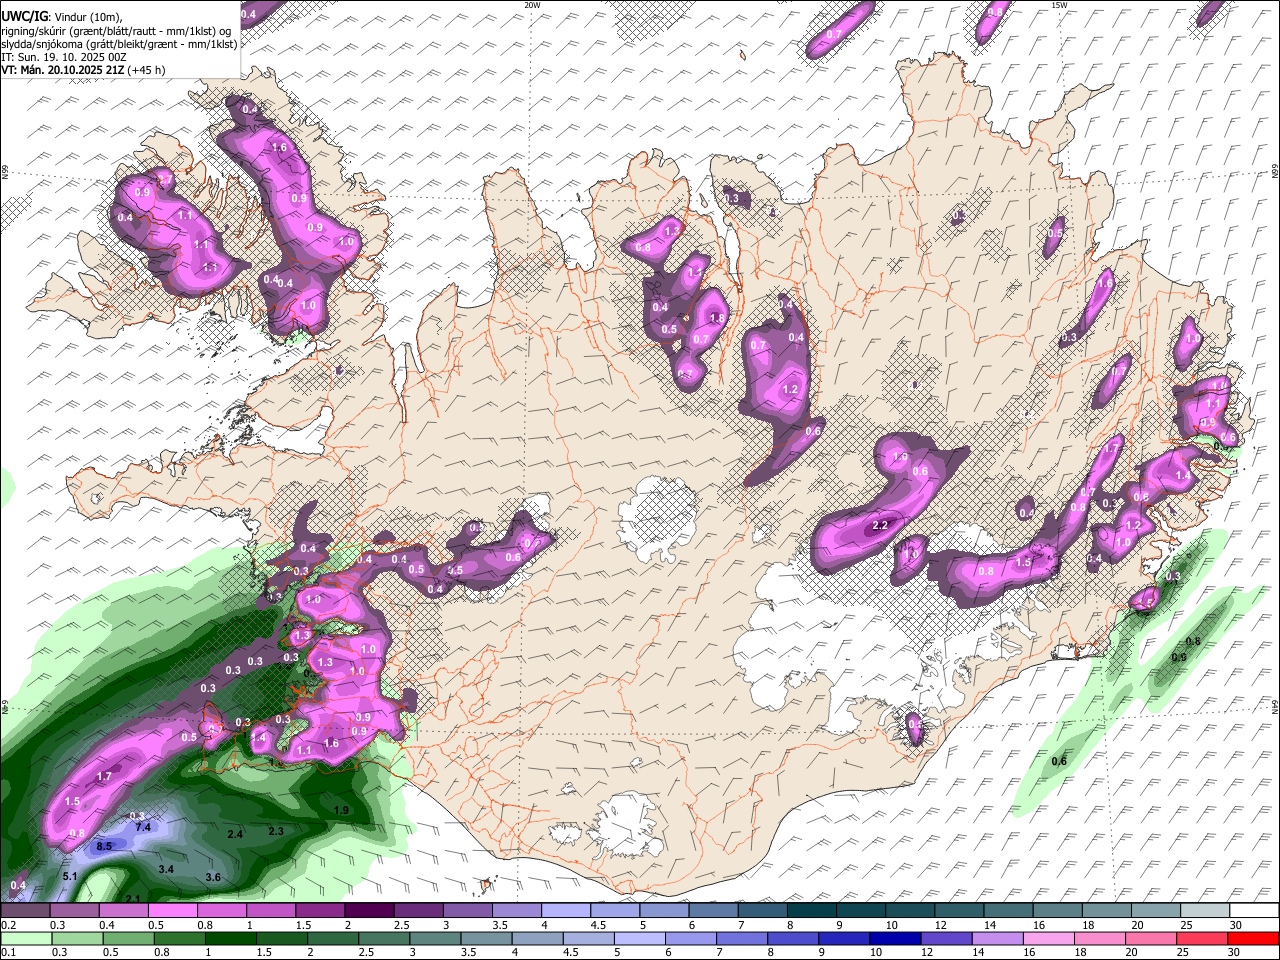Click the 2.4 rain value on the map

(x=235, y=834)
